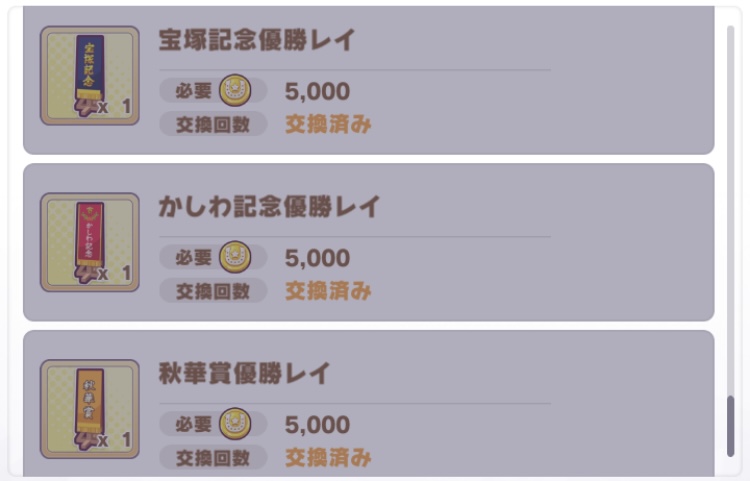Click 交換済み status under 秋華賞優勝レイ

point(328,458)
